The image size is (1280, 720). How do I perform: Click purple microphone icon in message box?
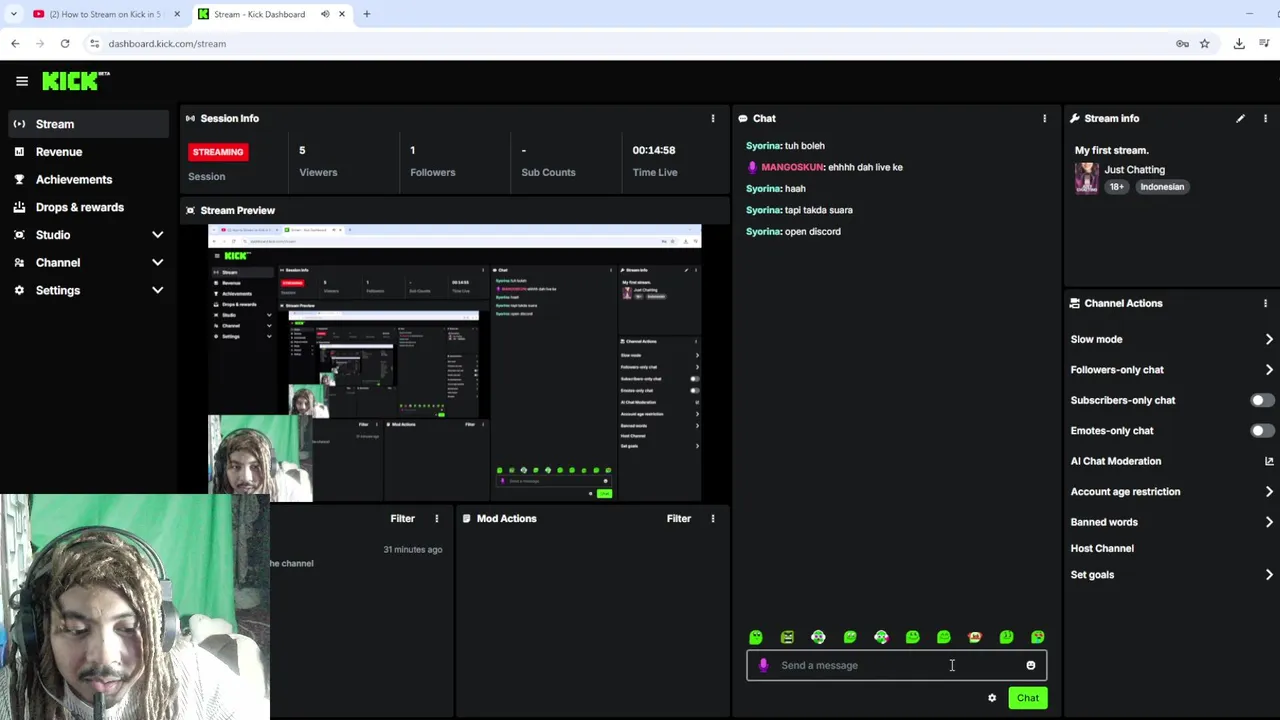coord(764,665)
